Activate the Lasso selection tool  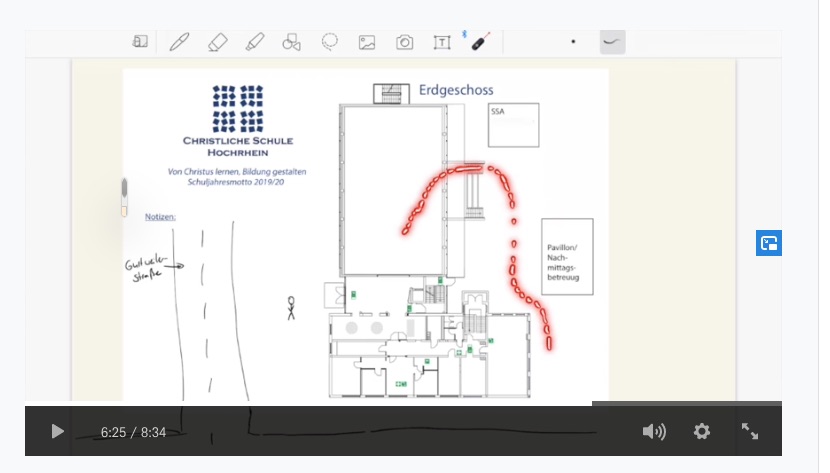coord(329,42)
